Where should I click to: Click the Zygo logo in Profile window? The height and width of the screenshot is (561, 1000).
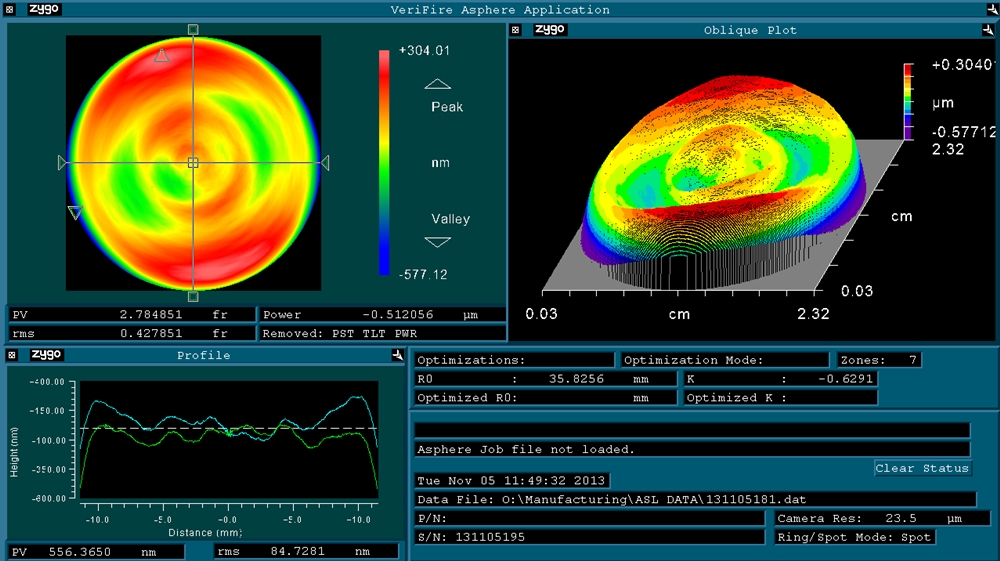click(46, 354)
